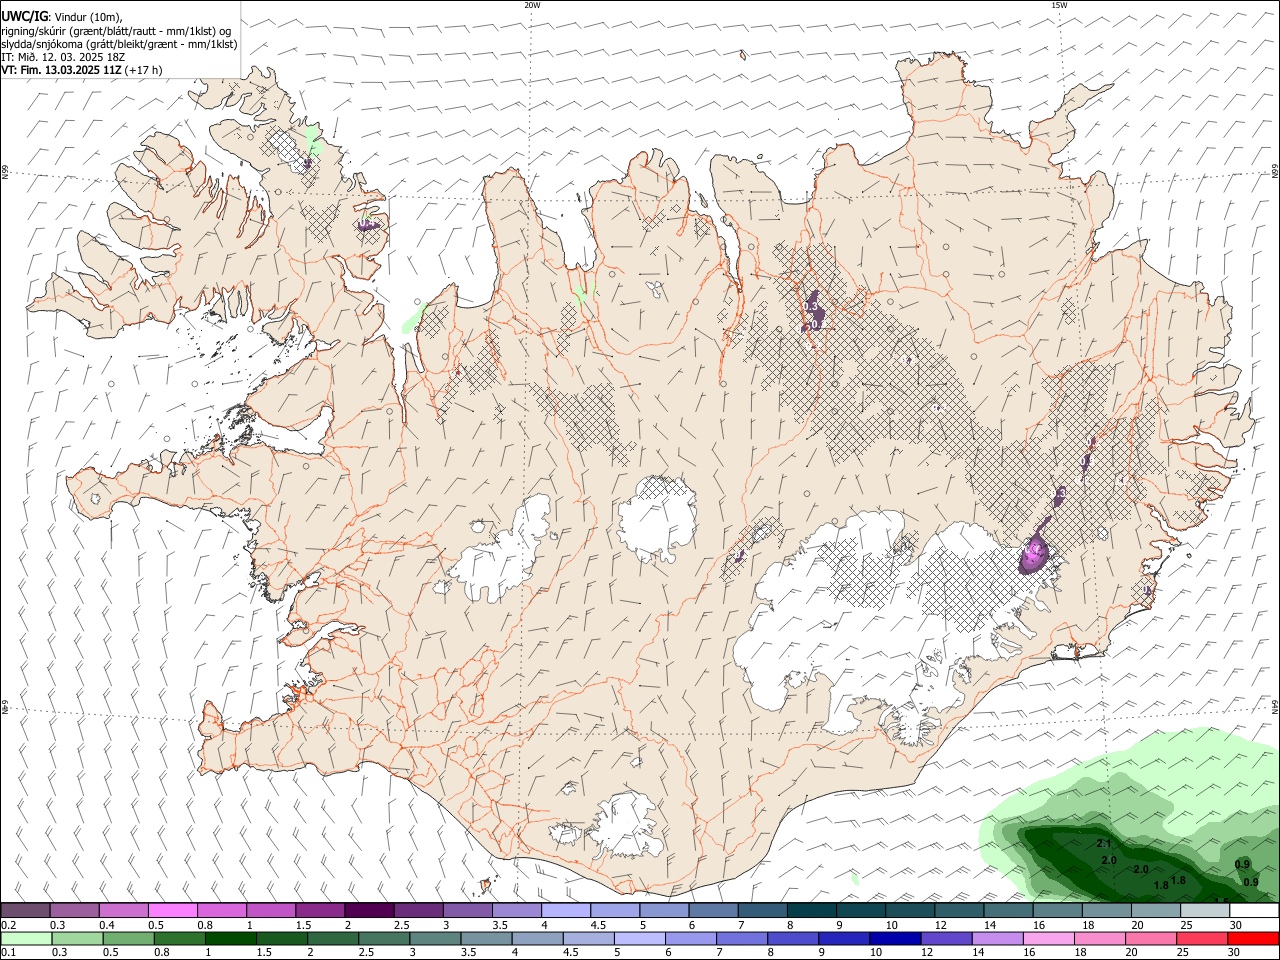Click the pale periwinkle 4 swatch in upper legend
Viewport: 1280px width, 960px height.
(x=566, y=911)
